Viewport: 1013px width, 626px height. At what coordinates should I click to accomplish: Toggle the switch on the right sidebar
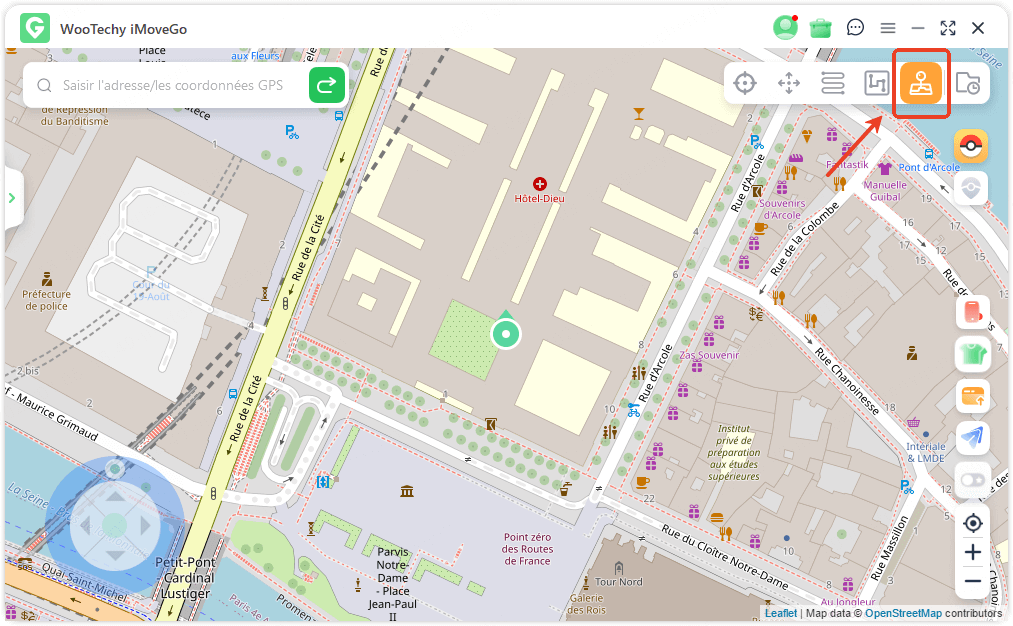[972, 480]
